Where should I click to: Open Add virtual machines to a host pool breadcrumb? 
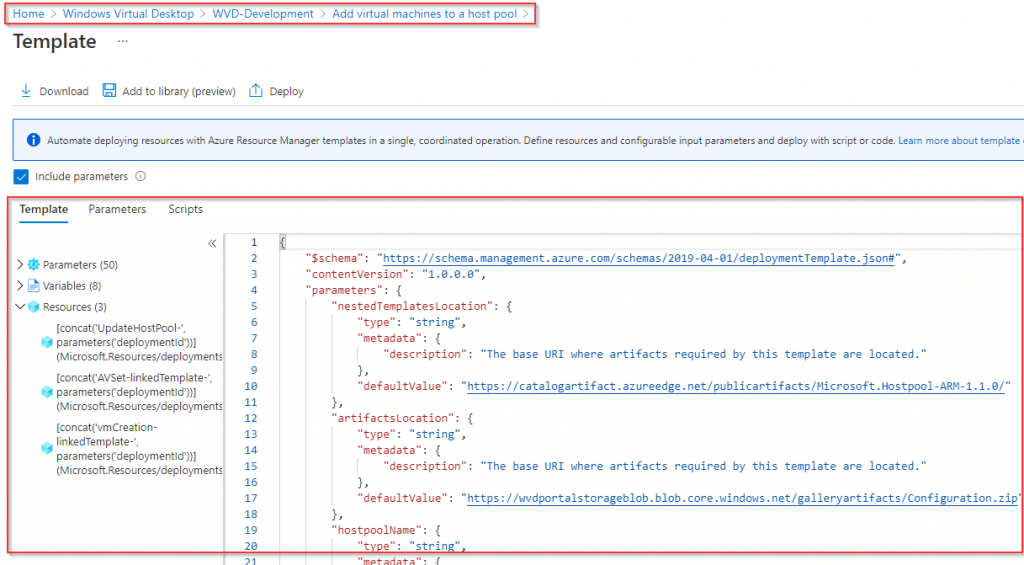[424, 14]
